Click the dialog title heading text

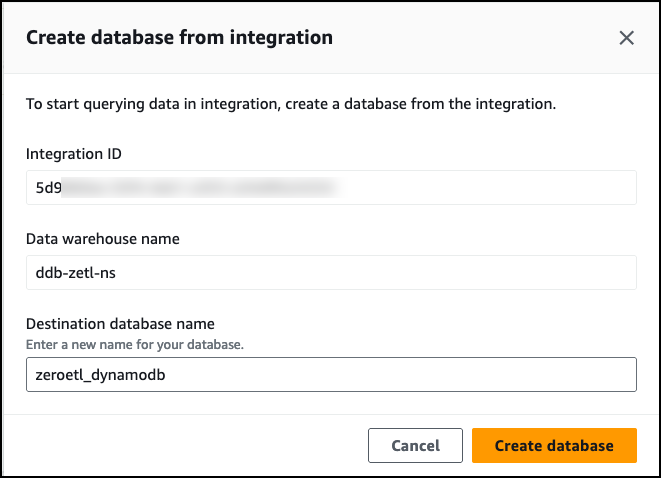pos(179,38)
